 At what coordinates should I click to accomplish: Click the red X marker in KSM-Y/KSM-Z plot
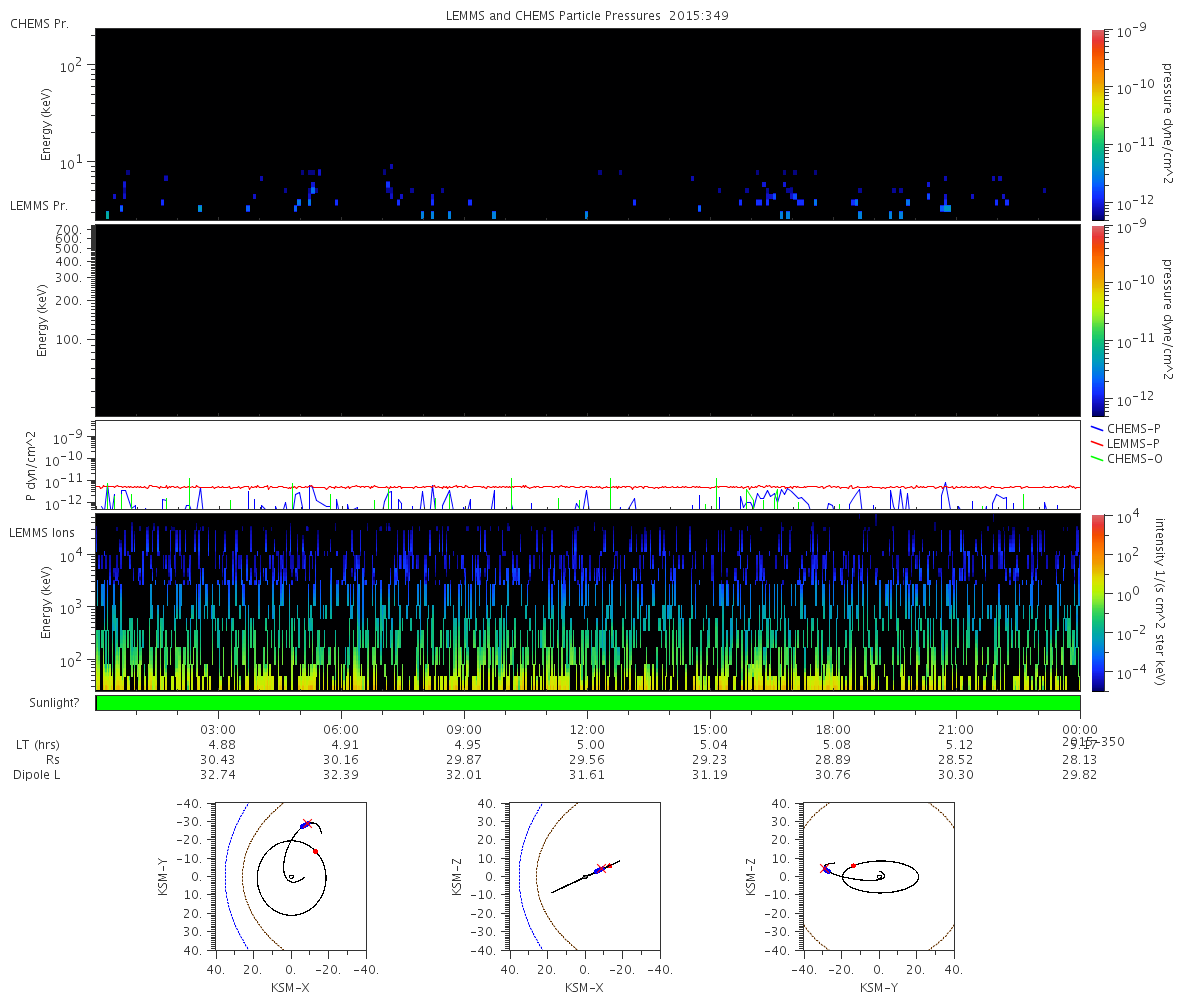coord(824,869)
